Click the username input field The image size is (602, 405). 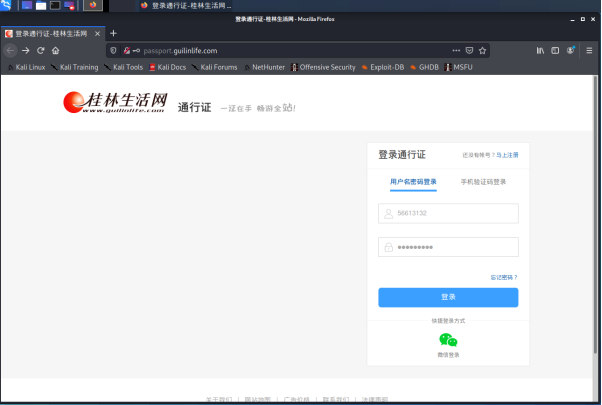[448, 213]
